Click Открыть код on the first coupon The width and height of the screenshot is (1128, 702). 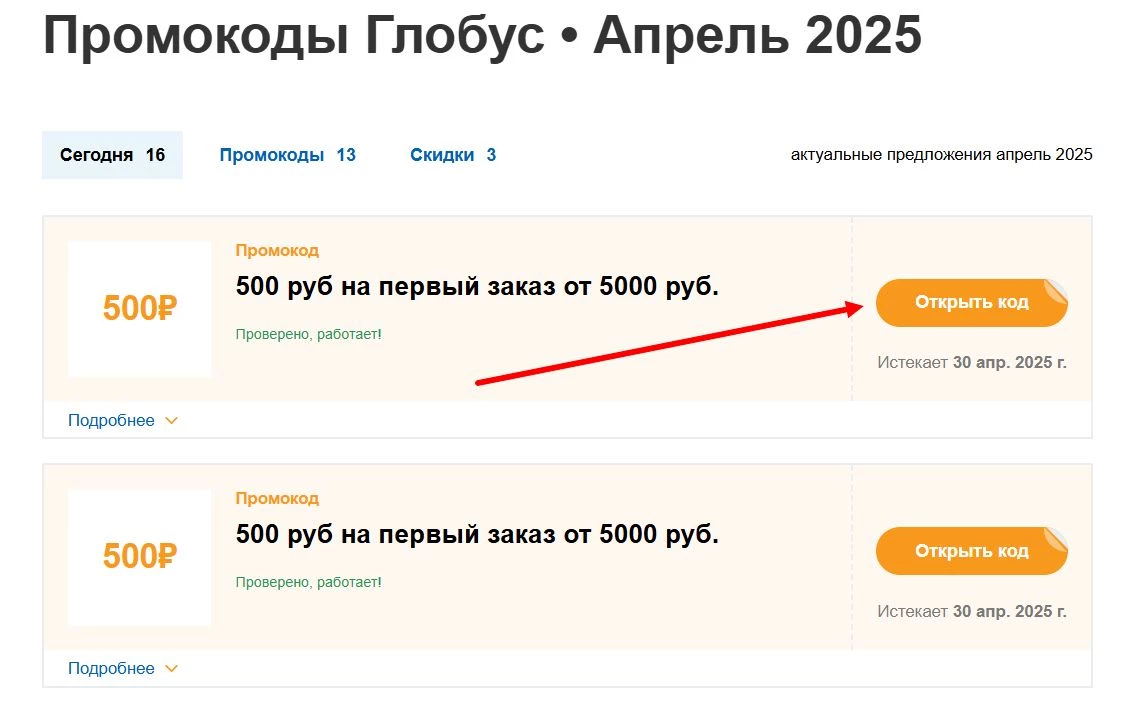click(x=971, y=302)
